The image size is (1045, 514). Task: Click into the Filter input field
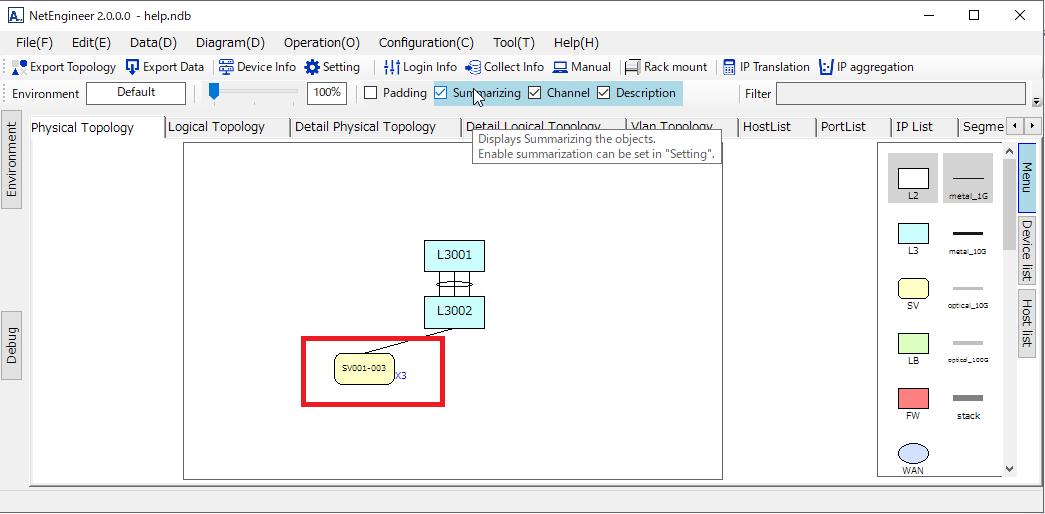[900, 94]
